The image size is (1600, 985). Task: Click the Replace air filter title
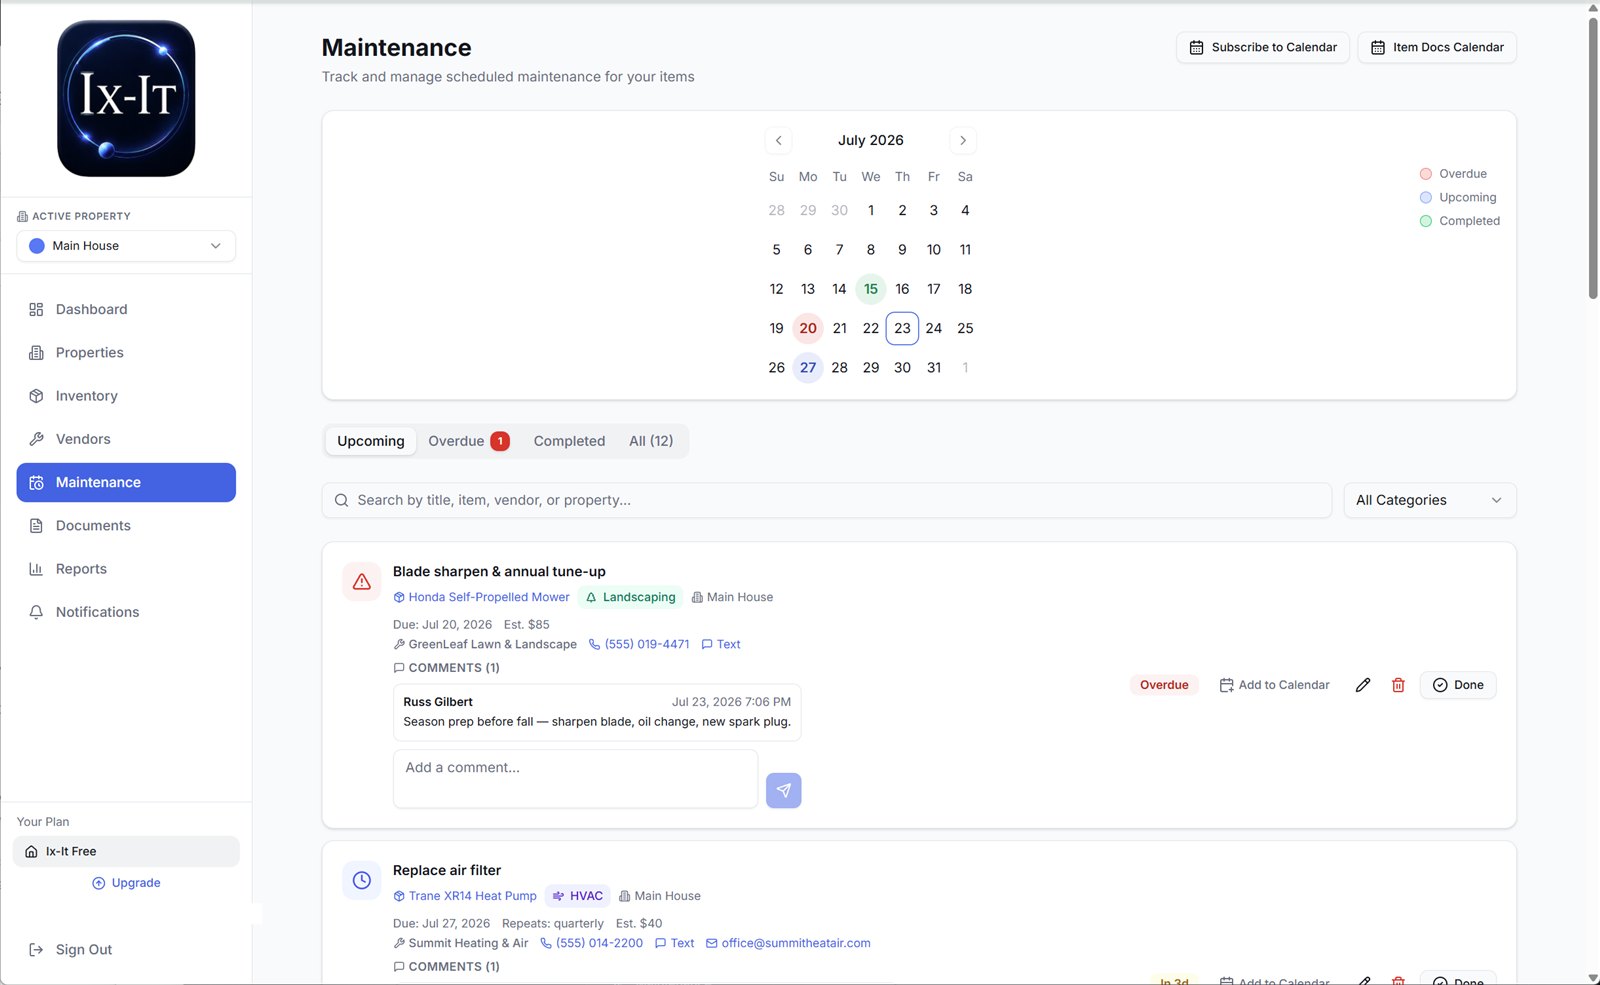click(x=447, y=871)
